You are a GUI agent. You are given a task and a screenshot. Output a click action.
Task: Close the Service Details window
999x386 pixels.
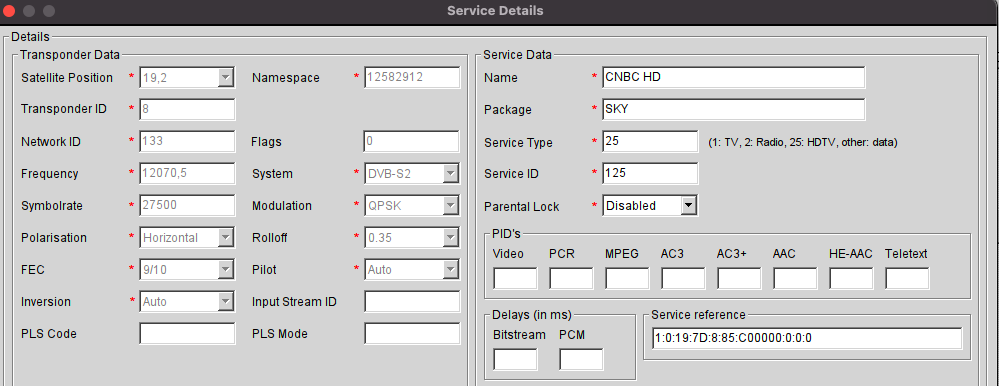point(9,11)
